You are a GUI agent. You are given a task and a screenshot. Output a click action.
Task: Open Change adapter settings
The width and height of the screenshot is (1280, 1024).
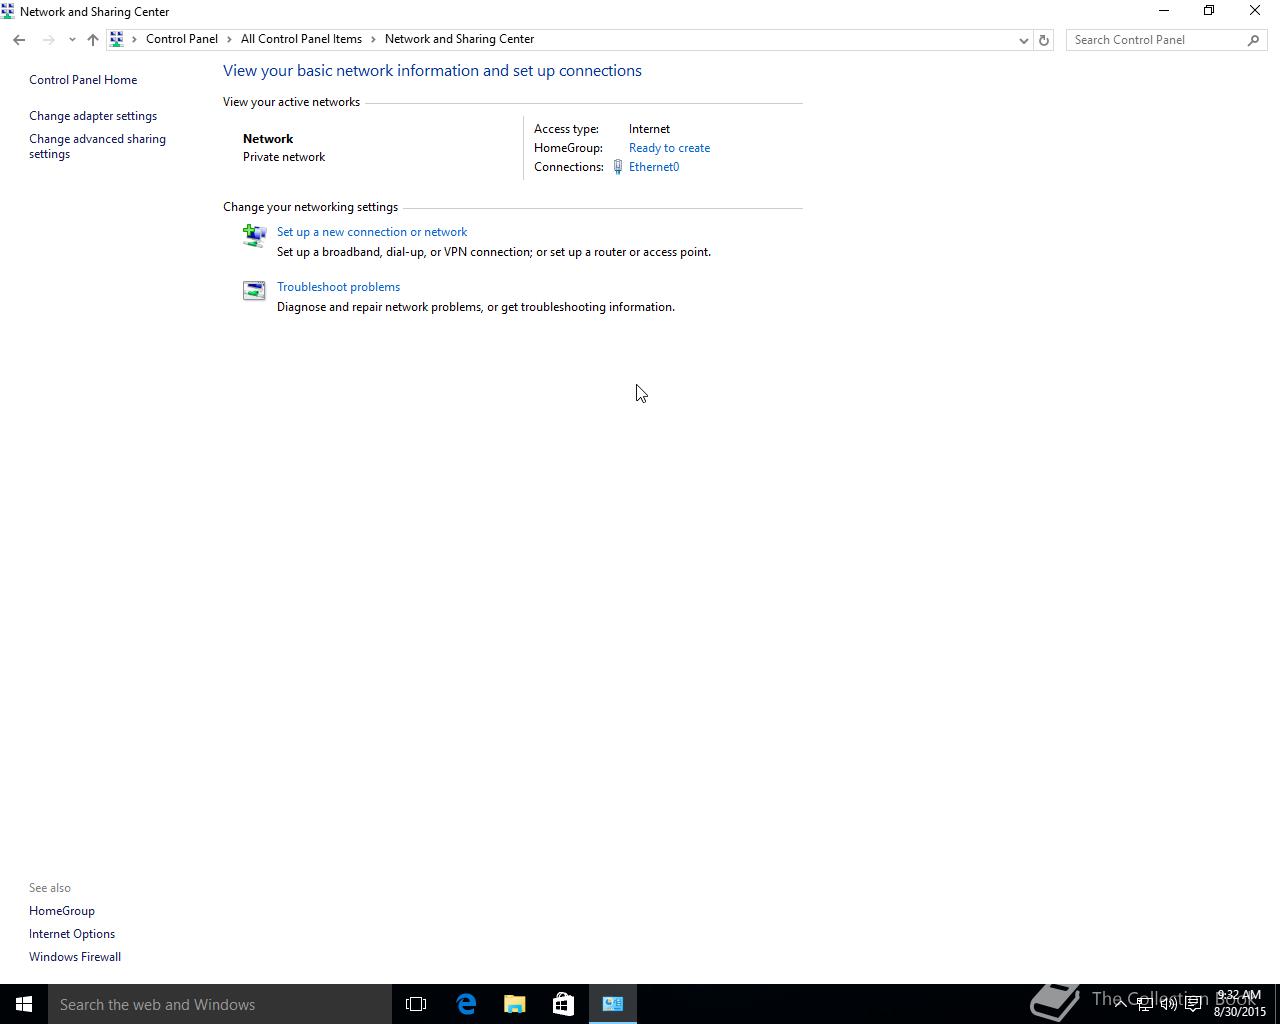(x=93, y=116)
